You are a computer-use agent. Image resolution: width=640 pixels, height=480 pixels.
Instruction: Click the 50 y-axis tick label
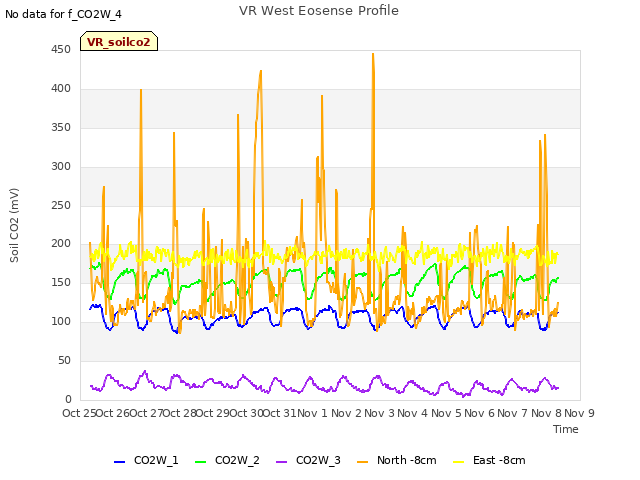point(64,360)
